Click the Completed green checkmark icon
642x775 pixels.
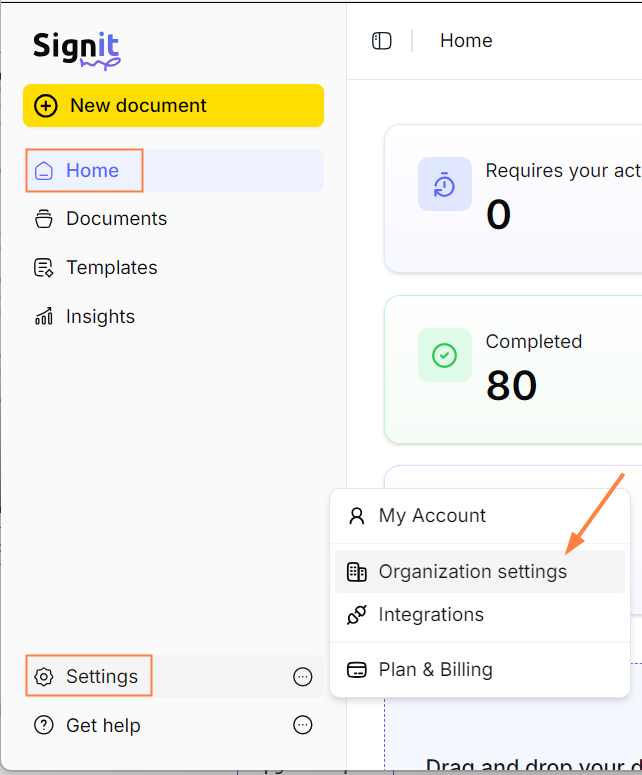(444, 355)
